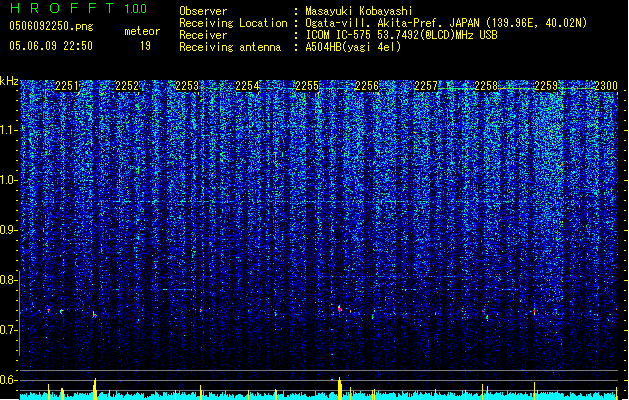629x400 pixels.
Task: Click the 0.8 kHz axis tick label
Action: (x=9, y=280)
